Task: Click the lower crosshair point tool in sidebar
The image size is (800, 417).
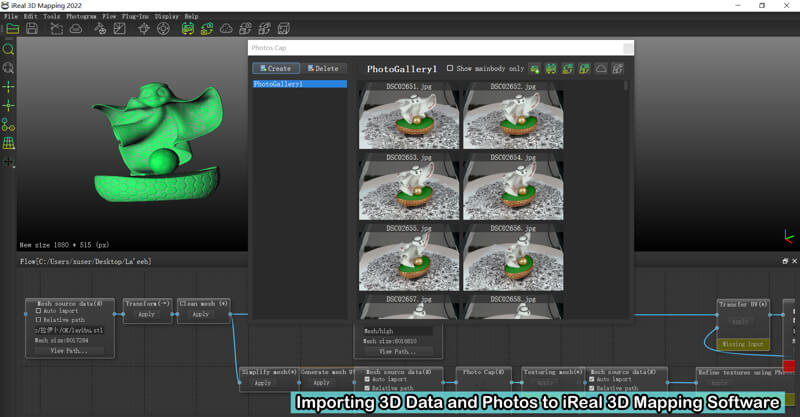Action: 8,106
